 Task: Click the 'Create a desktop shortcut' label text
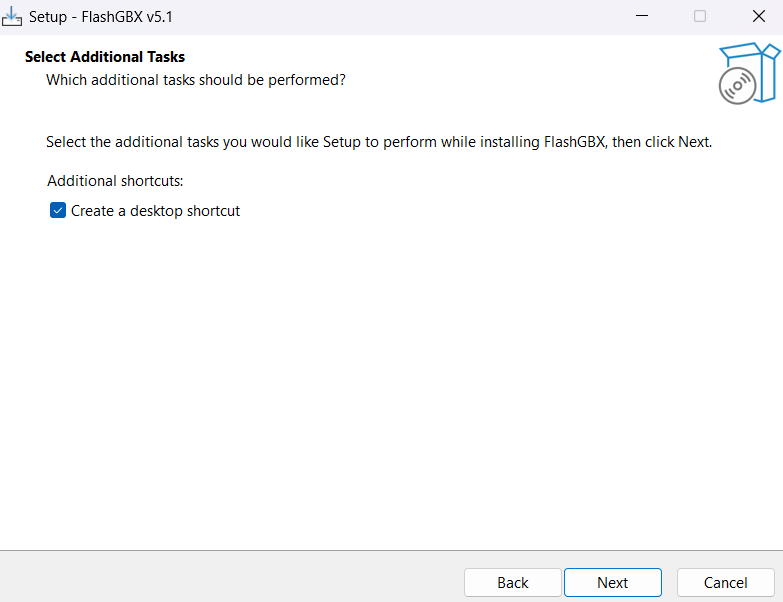(155, 211)
